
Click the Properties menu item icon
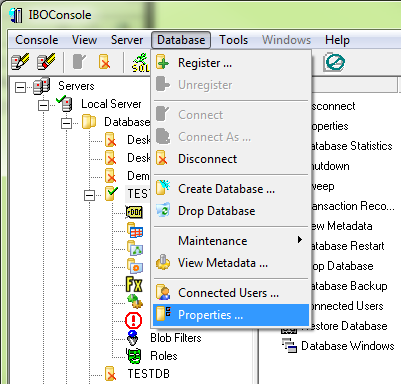pyautogui.click(x=163, y=313)
